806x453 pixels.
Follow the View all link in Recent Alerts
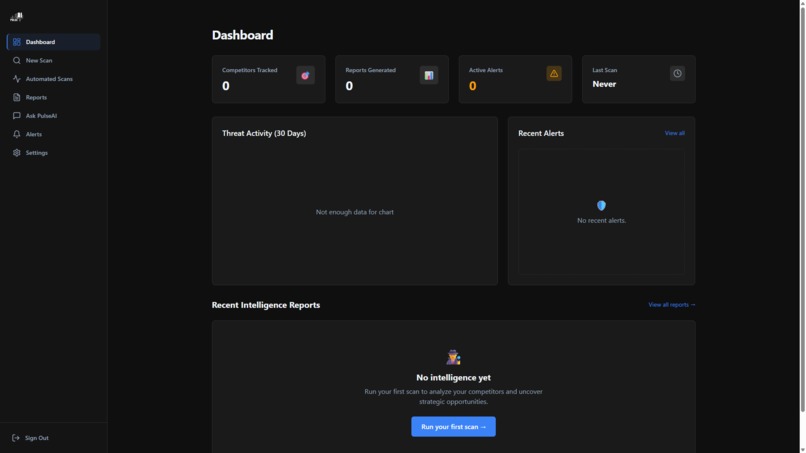point(674,133)
